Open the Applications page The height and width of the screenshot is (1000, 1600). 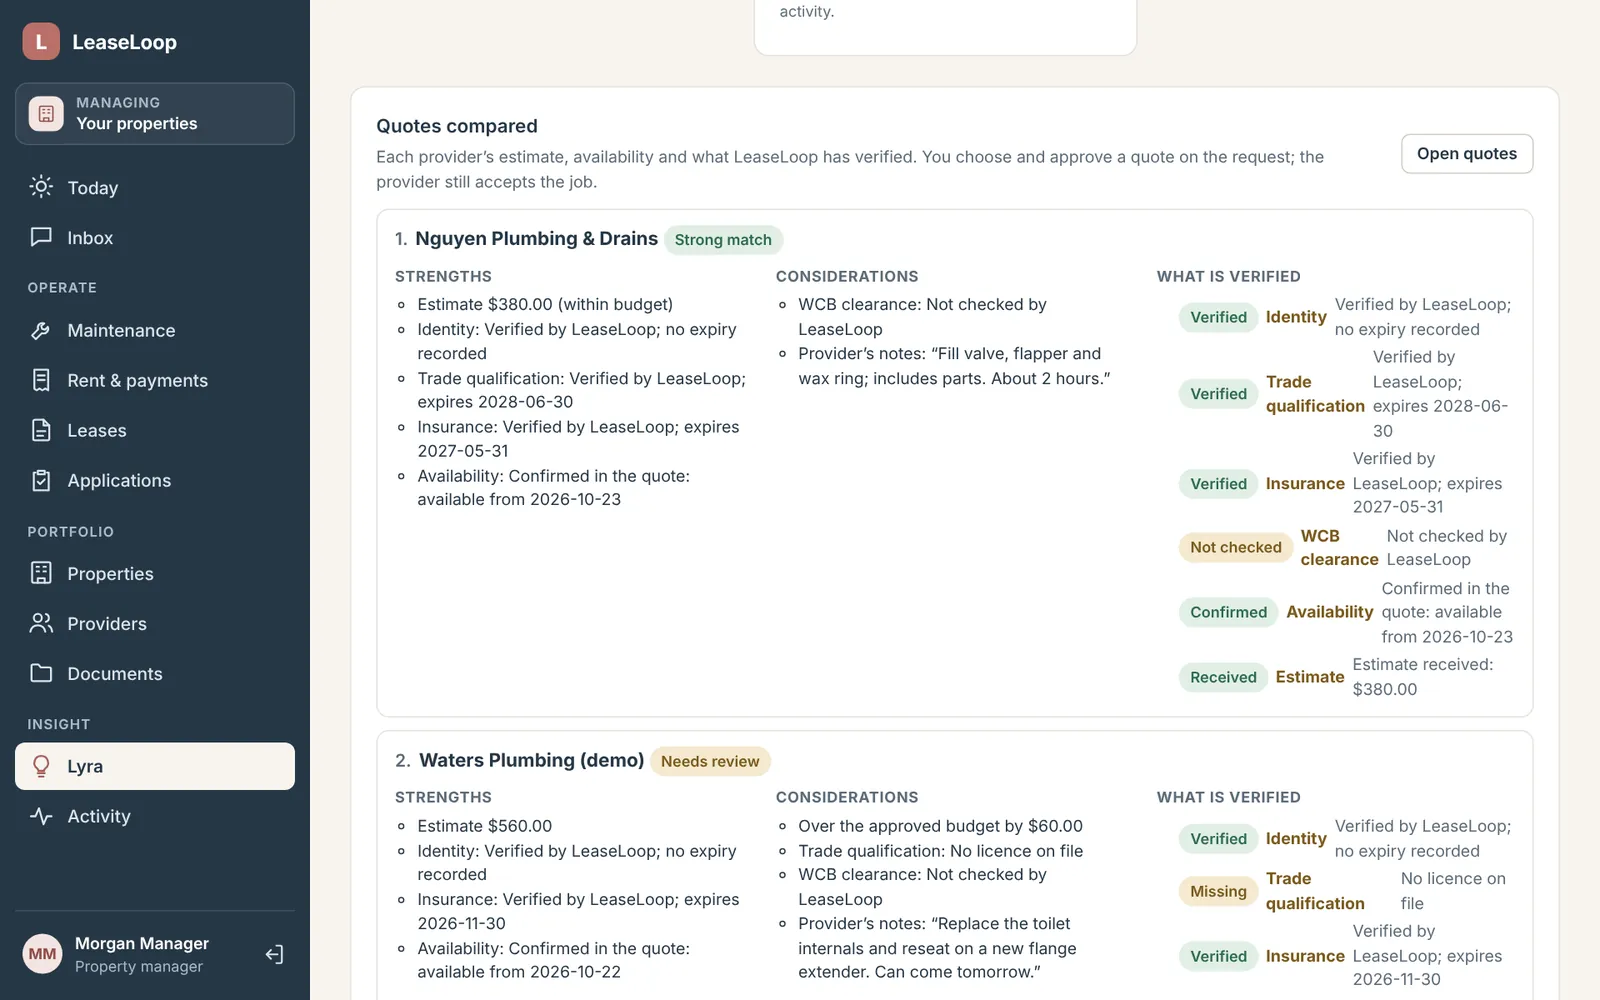(155, 480)
